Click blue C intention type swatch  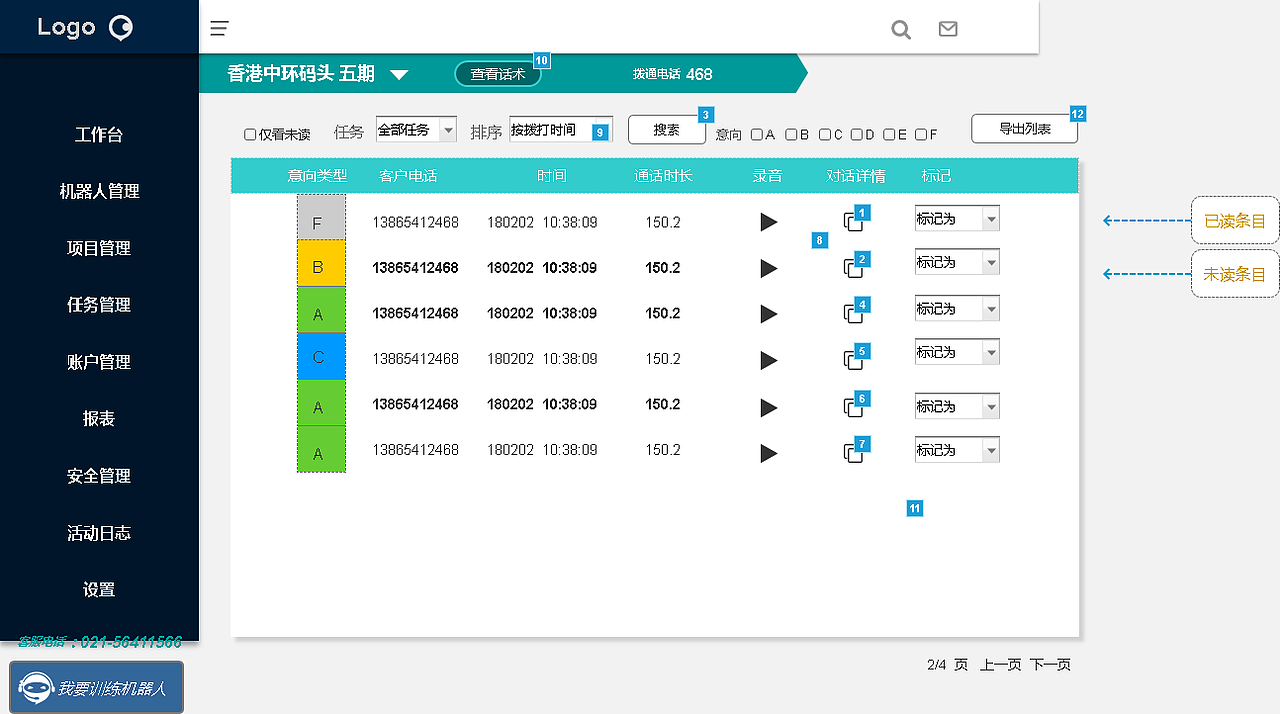(321, 357)
